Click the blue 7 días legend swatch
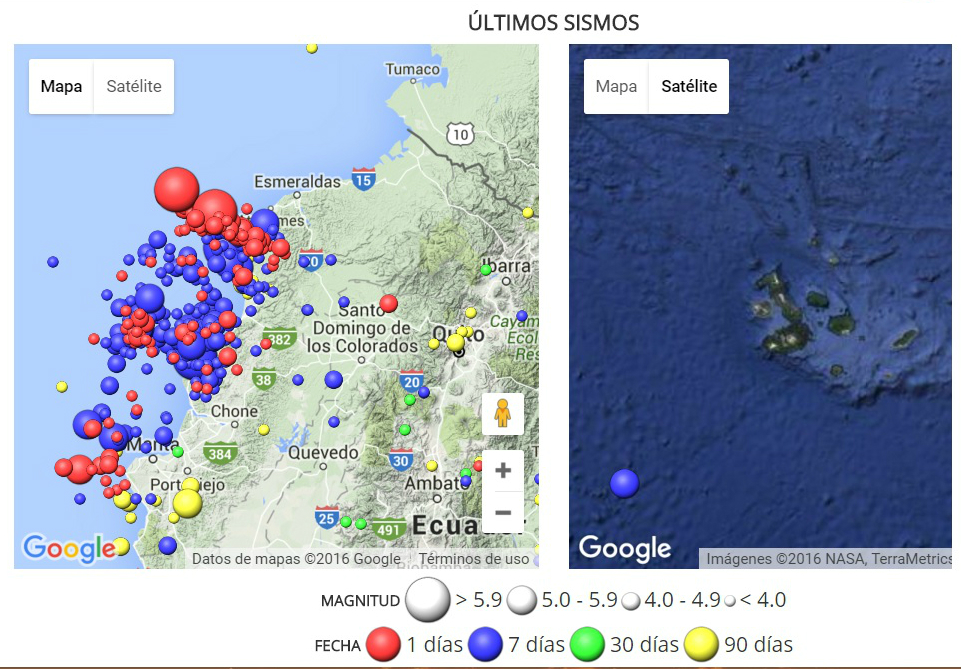Viewport: 961px width, 669px height. [485, 644]
